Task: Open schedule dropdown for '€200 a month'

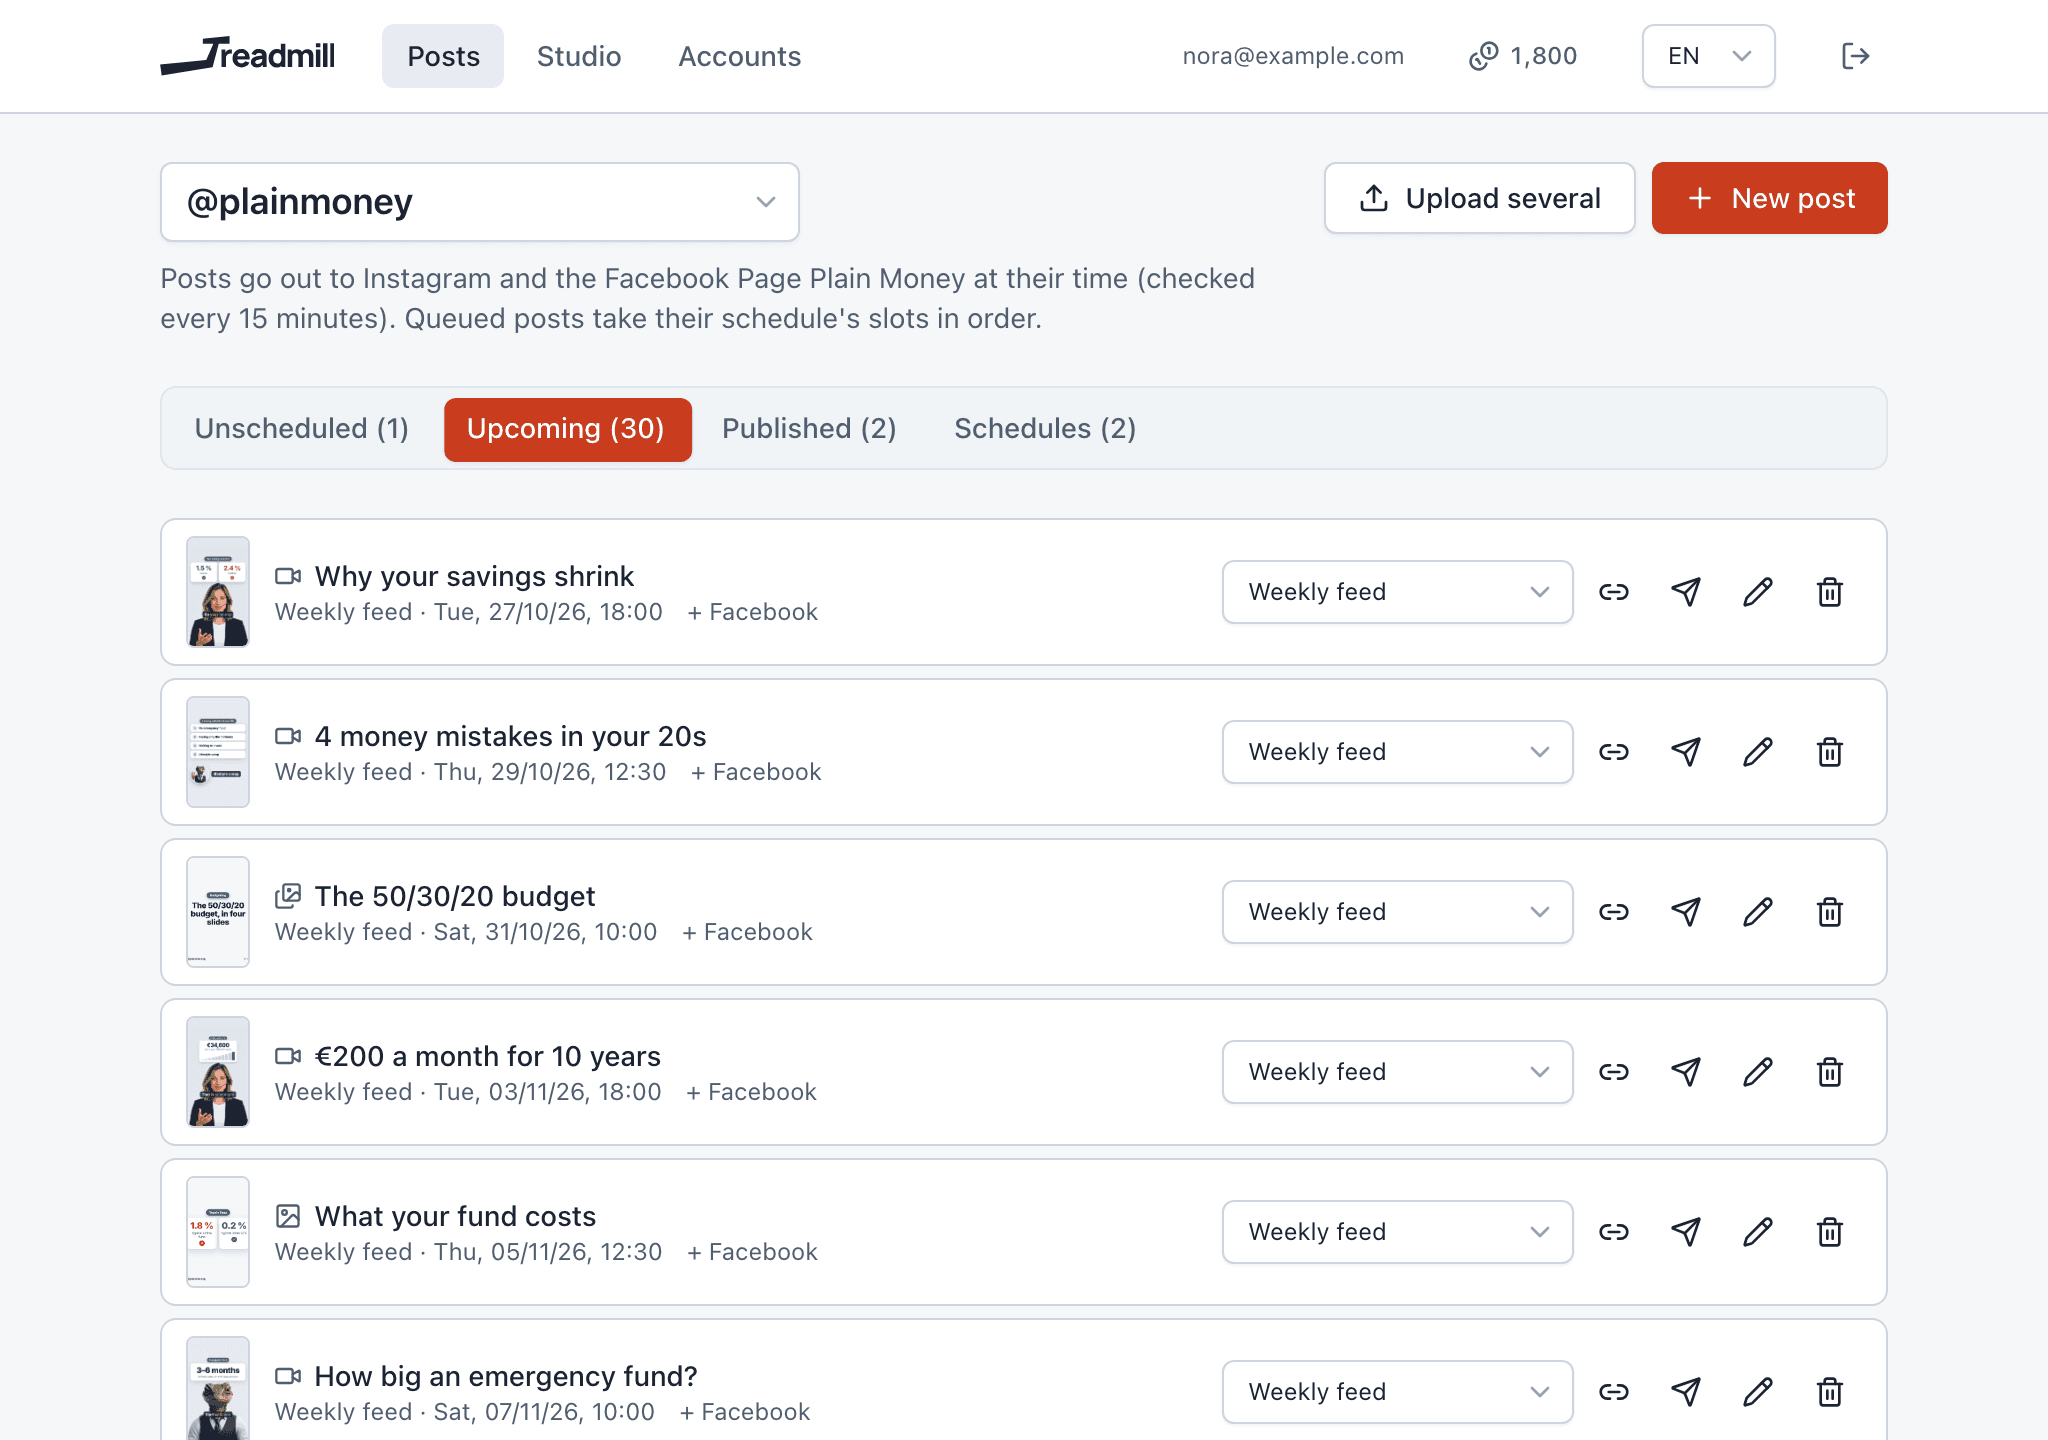Action: point(1397,1072)
